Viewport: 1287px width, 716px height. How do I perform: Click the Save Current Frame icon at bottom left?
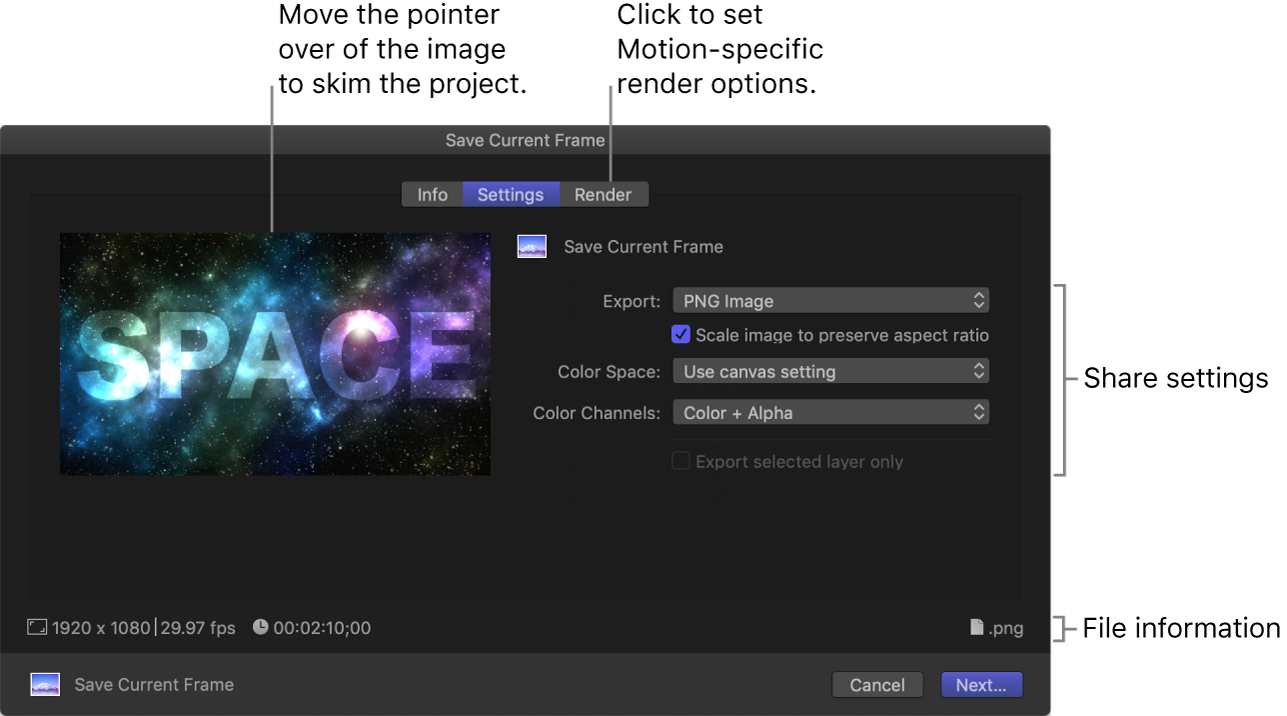click(44, 684)
